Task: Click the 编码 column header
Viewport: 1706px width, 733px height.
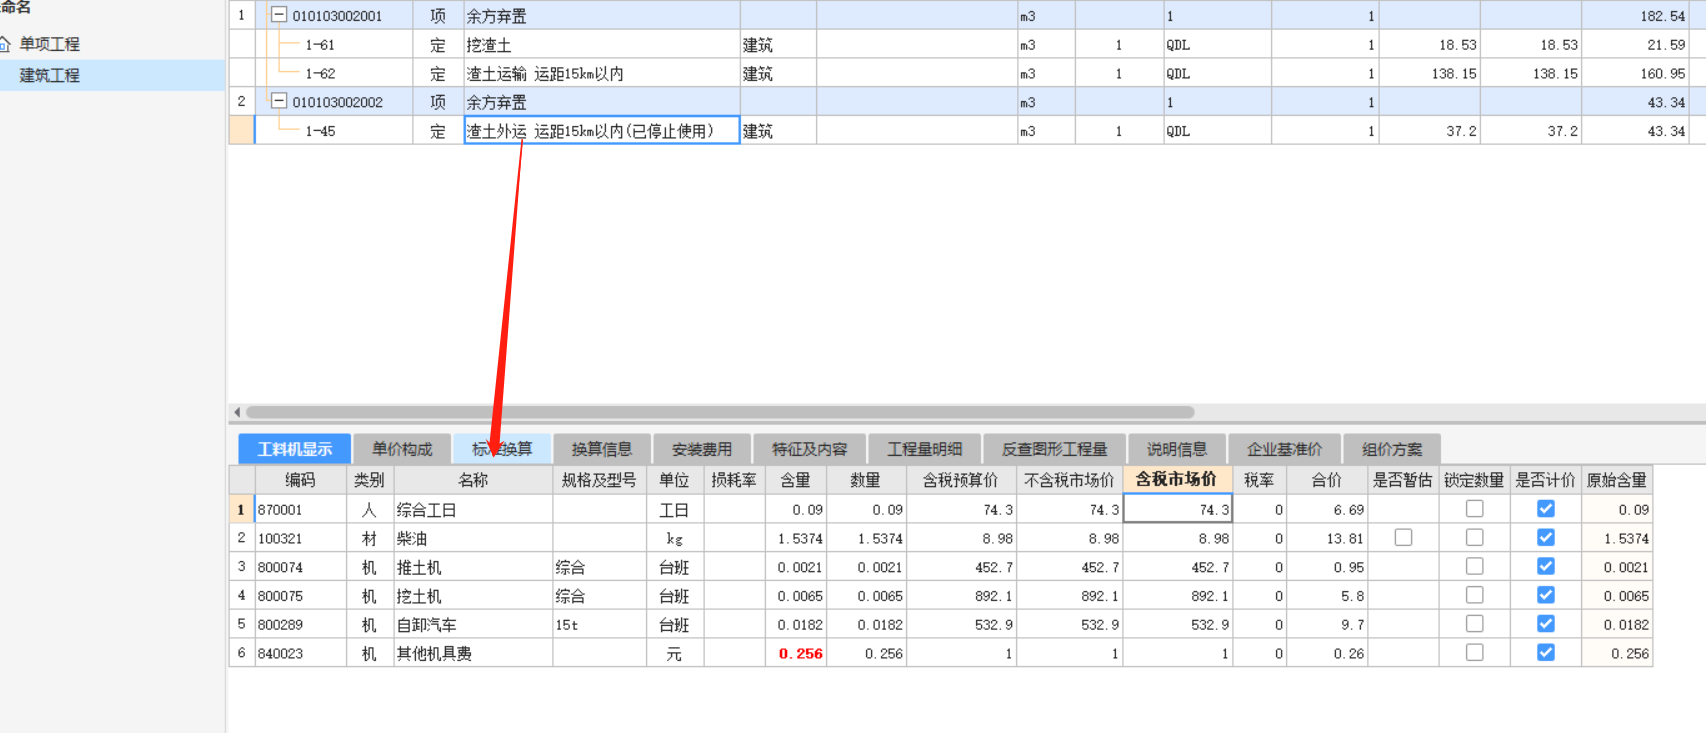Action: [300, 480]
